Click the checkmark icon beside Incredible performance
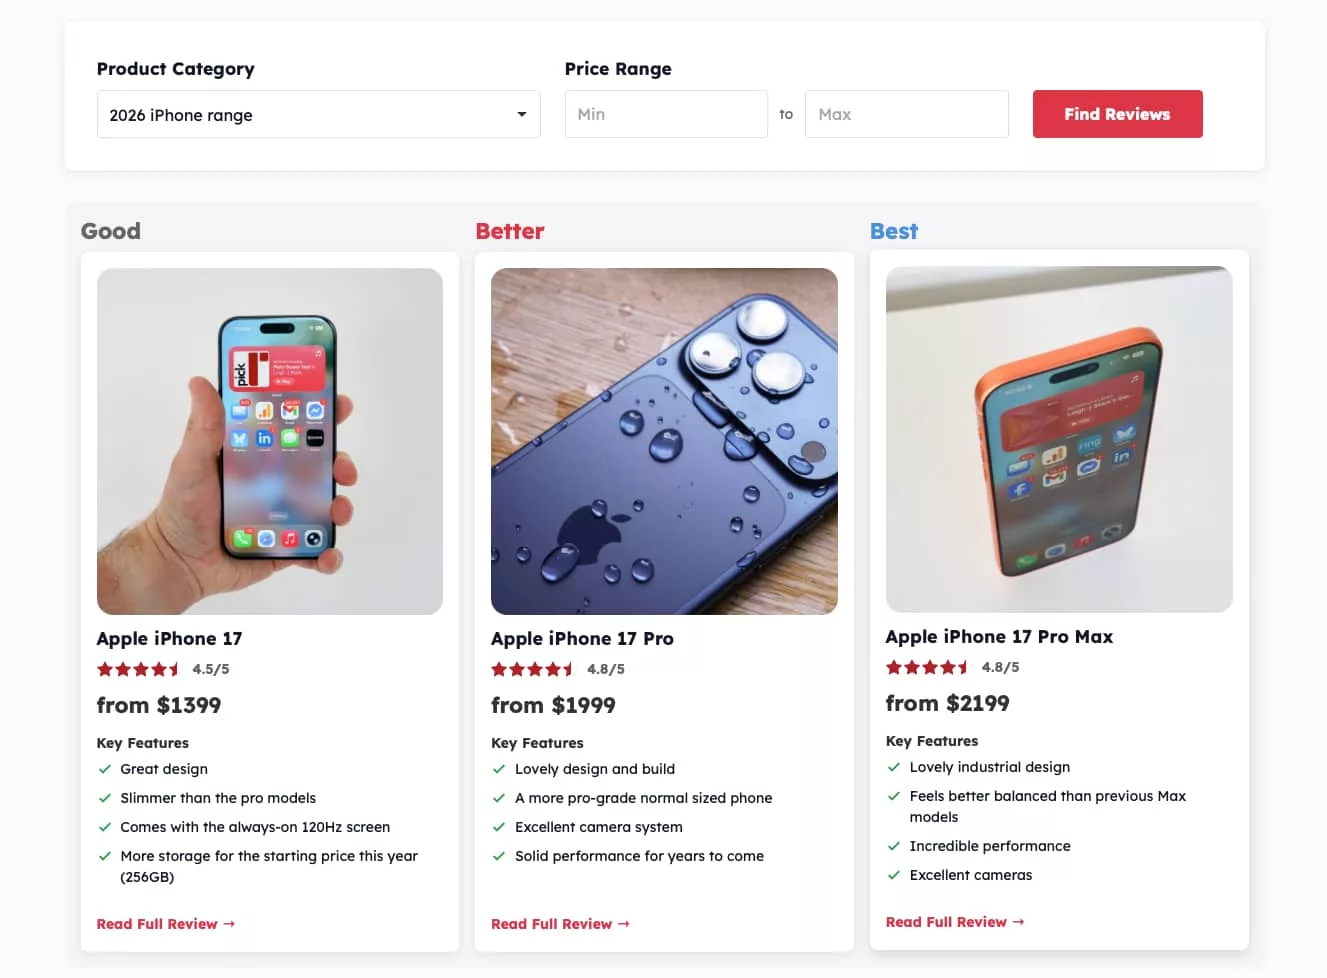The image size is (1327, 978). [894, 846]
